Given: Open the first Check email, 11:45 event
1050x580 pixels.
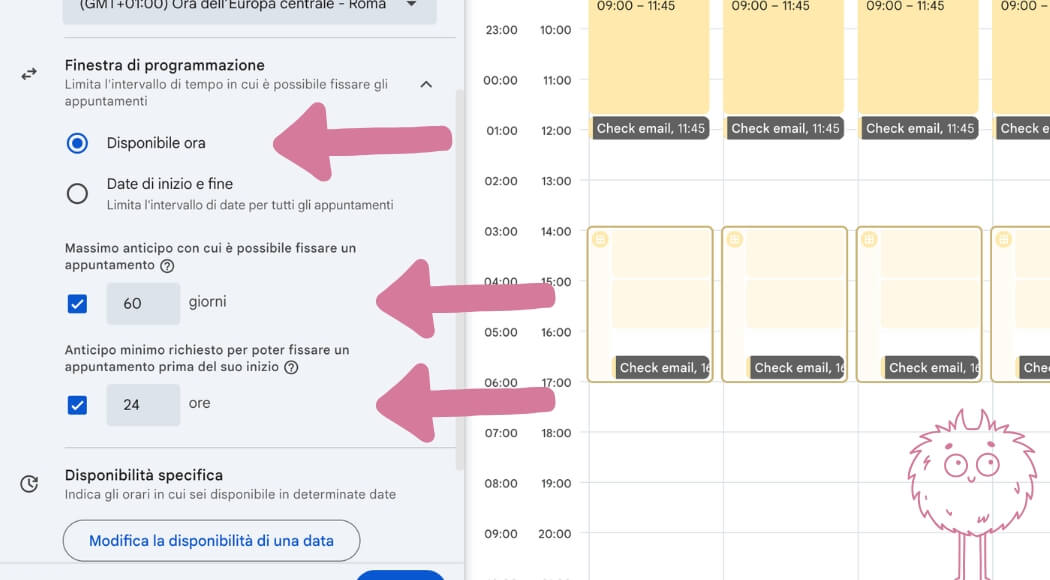Looking at the screenshot, I should [650, 128].
